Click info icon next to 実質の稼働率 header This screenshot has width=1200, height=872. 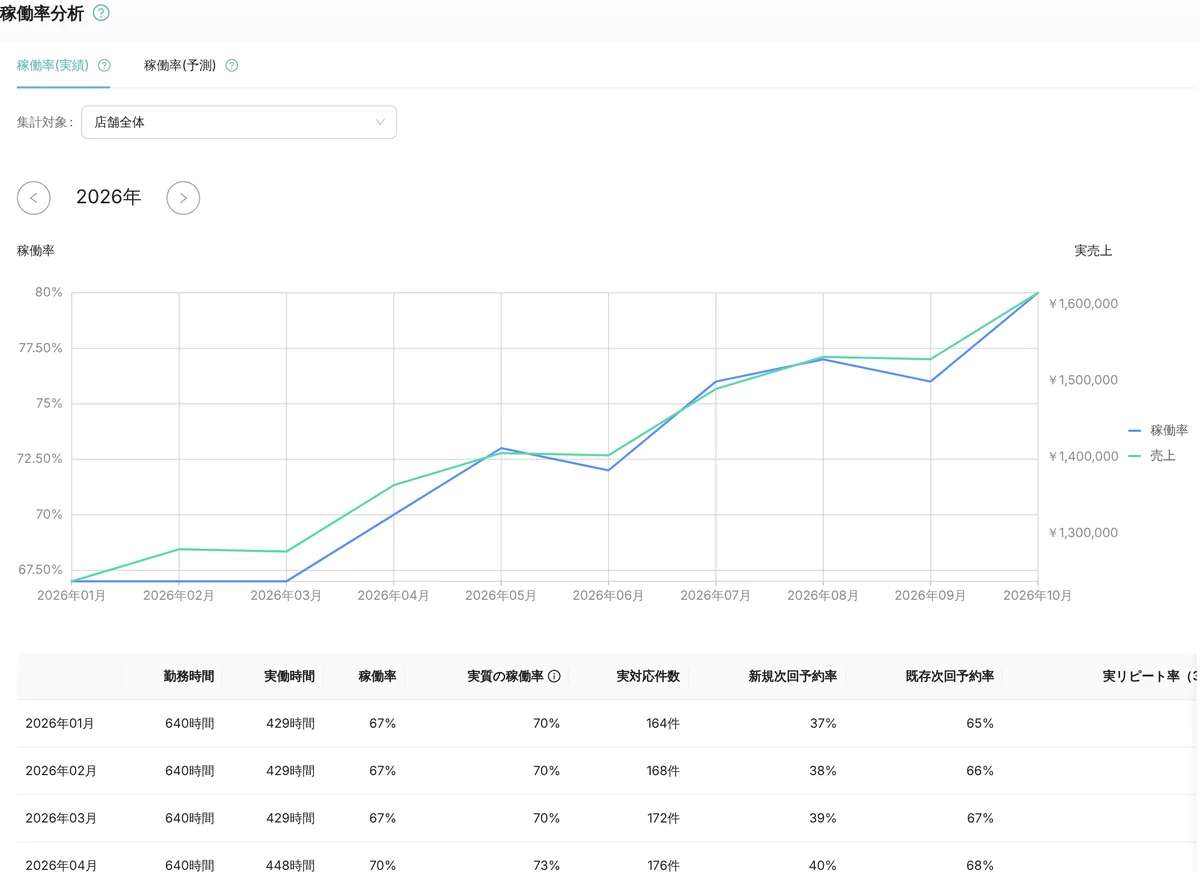click(x=554, y=676)
